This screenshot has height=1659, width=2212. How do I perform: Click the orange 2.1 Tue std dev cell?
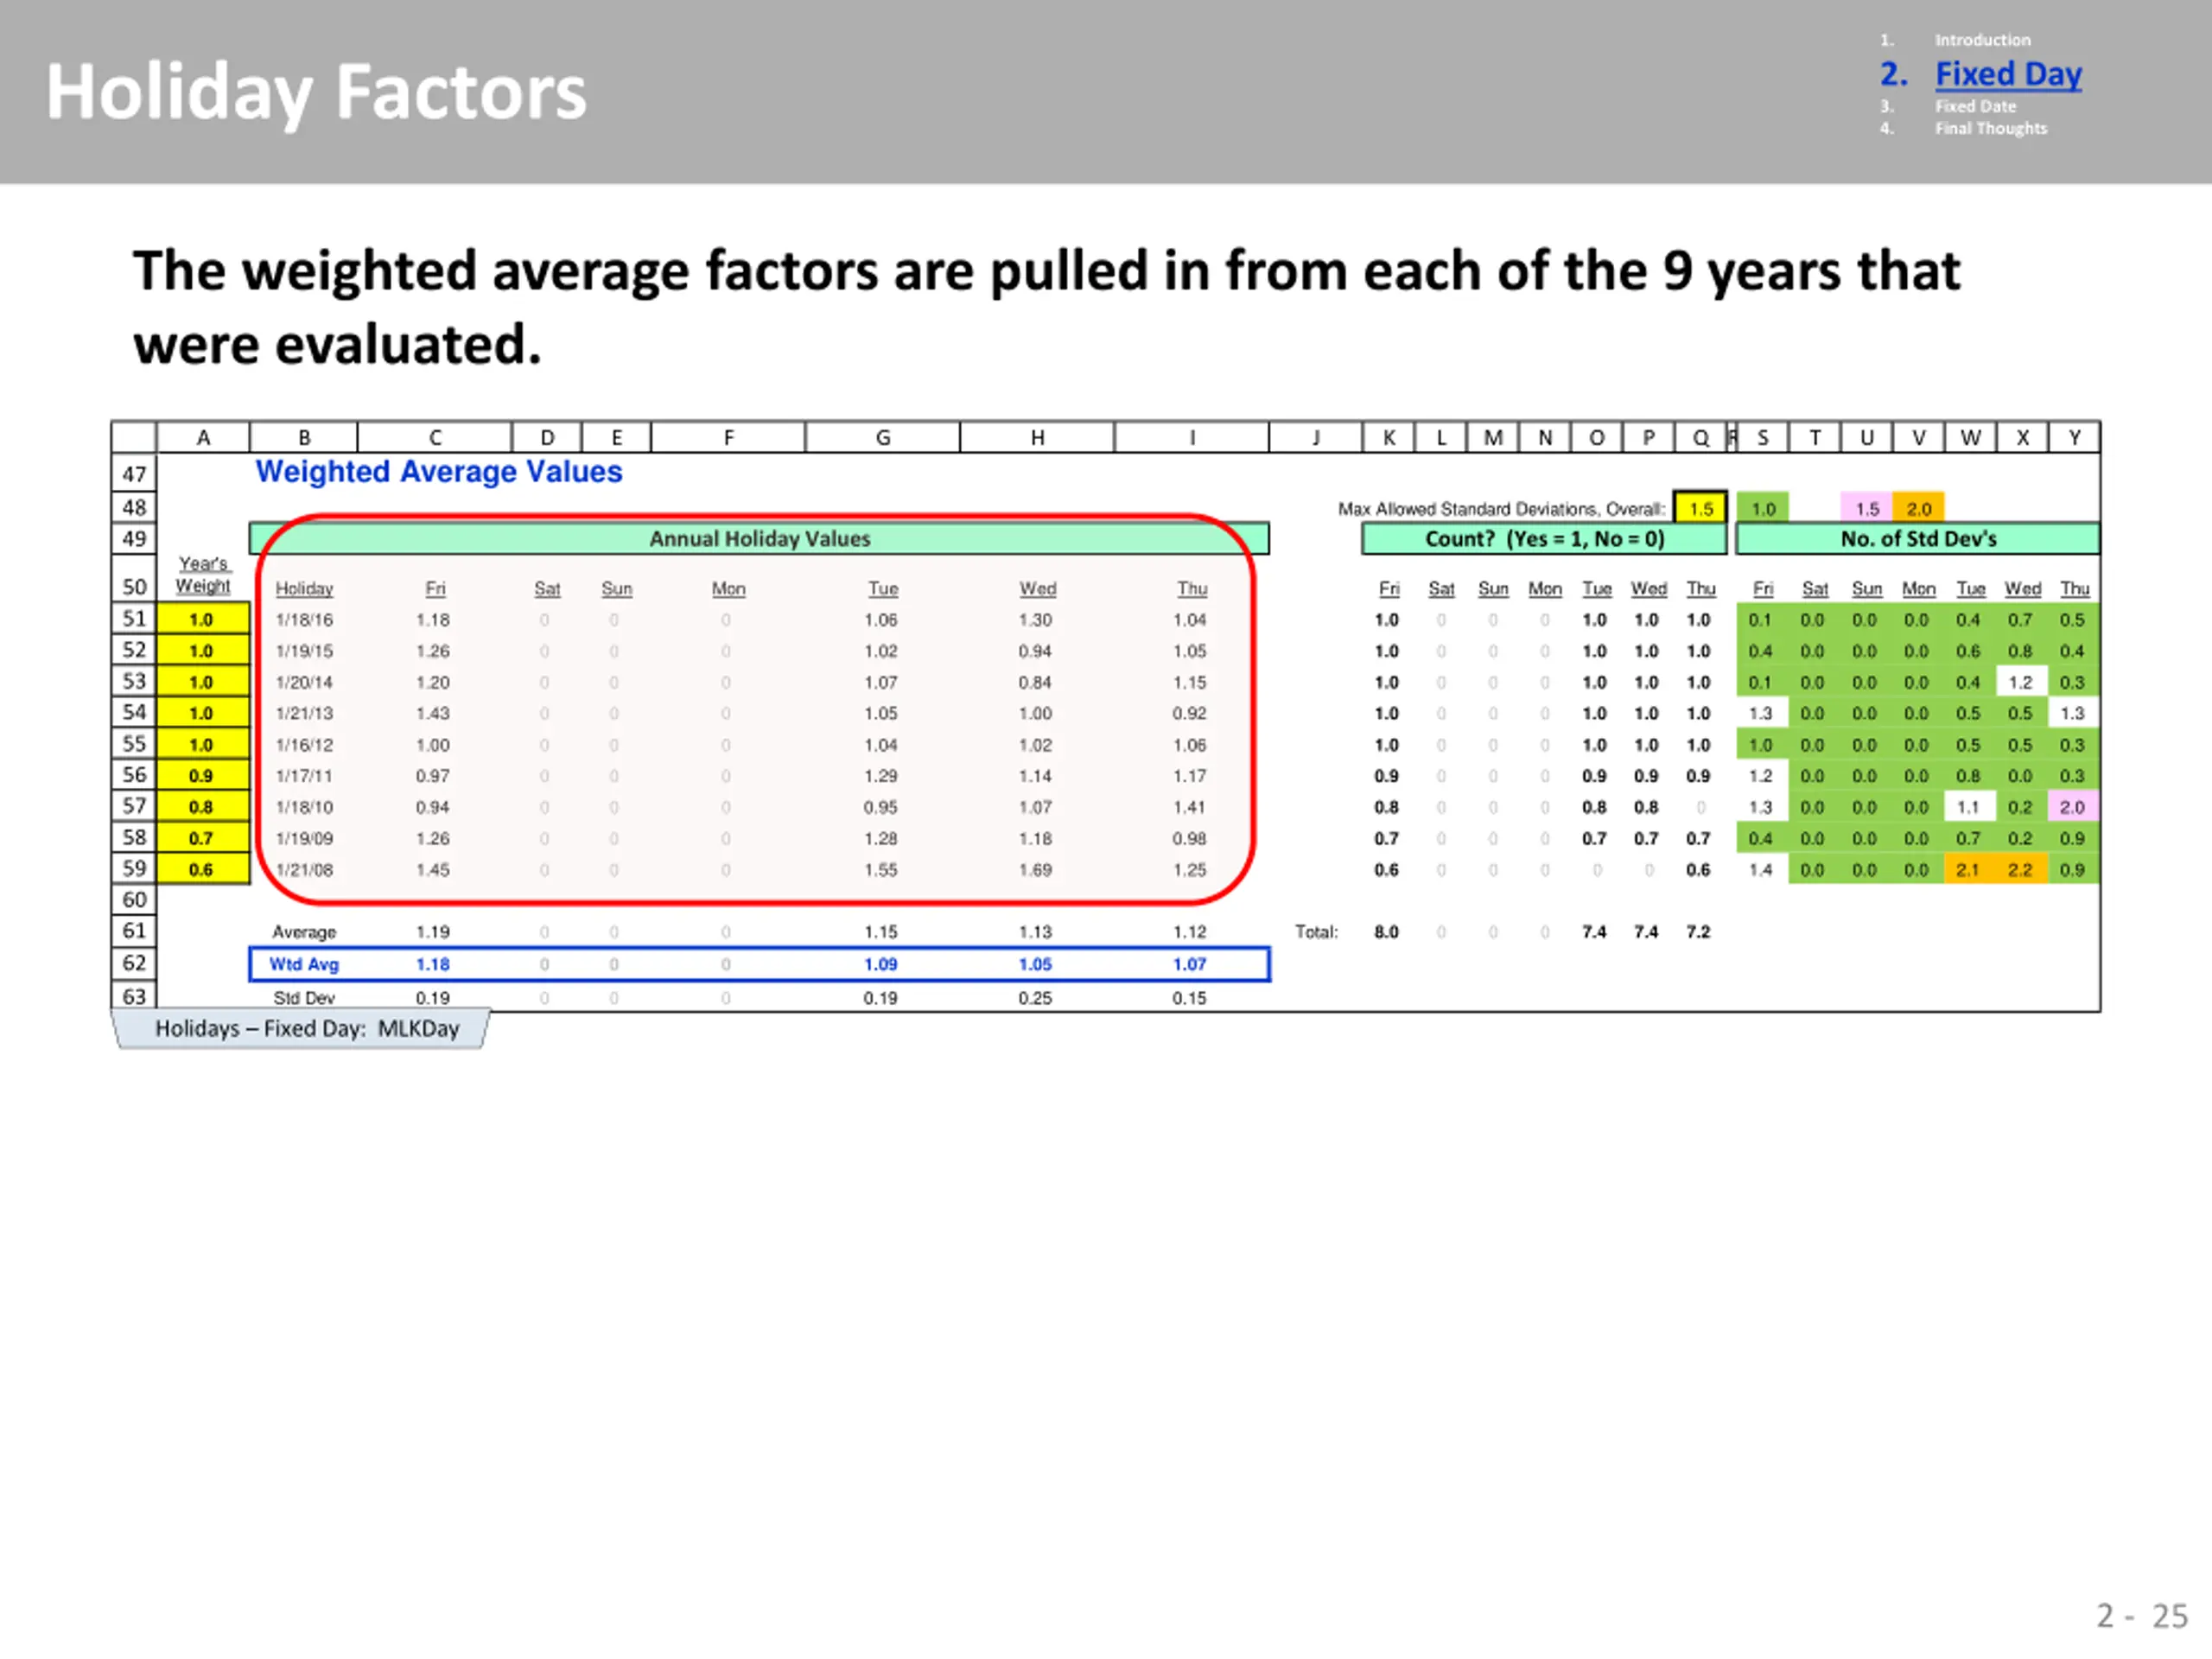tap(1969, 870)
